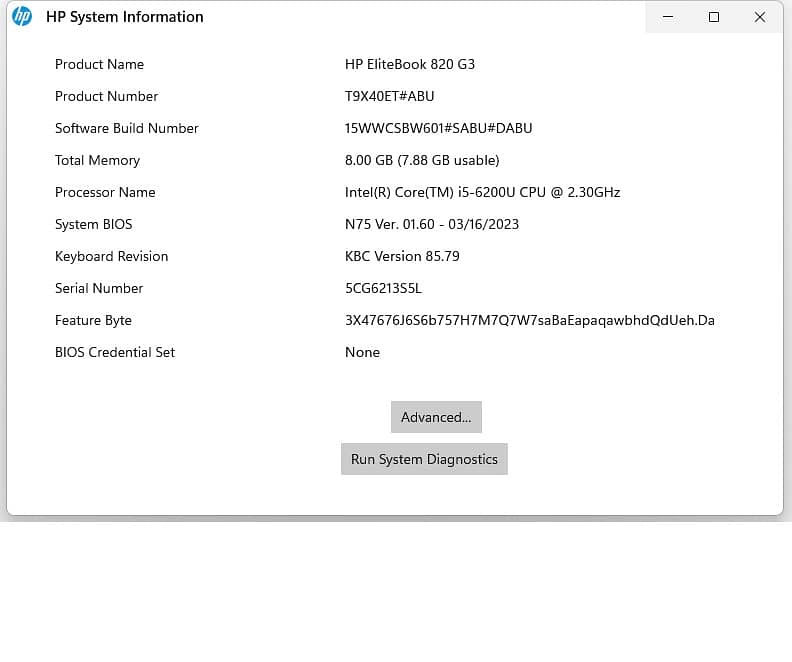Viewport: 792px width, 662px height.
Task: Click the Intel Core i5-6200U processor value
Action: point(482,192)
